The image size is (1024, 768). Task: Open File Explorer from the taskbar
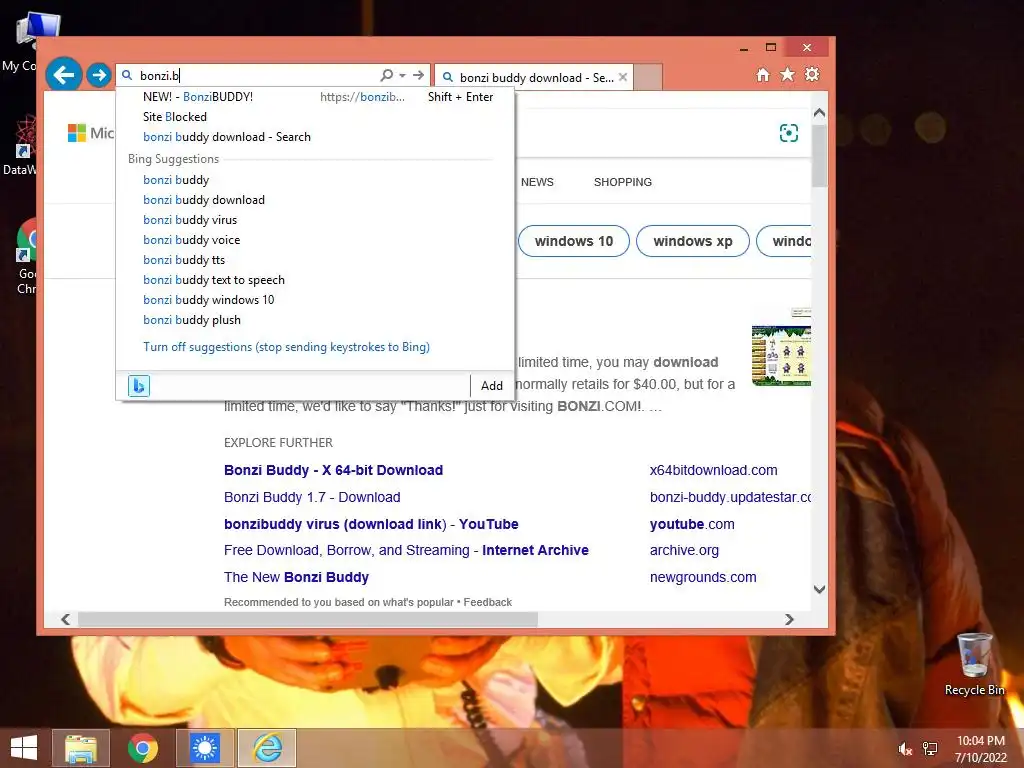tap(81, 748)
